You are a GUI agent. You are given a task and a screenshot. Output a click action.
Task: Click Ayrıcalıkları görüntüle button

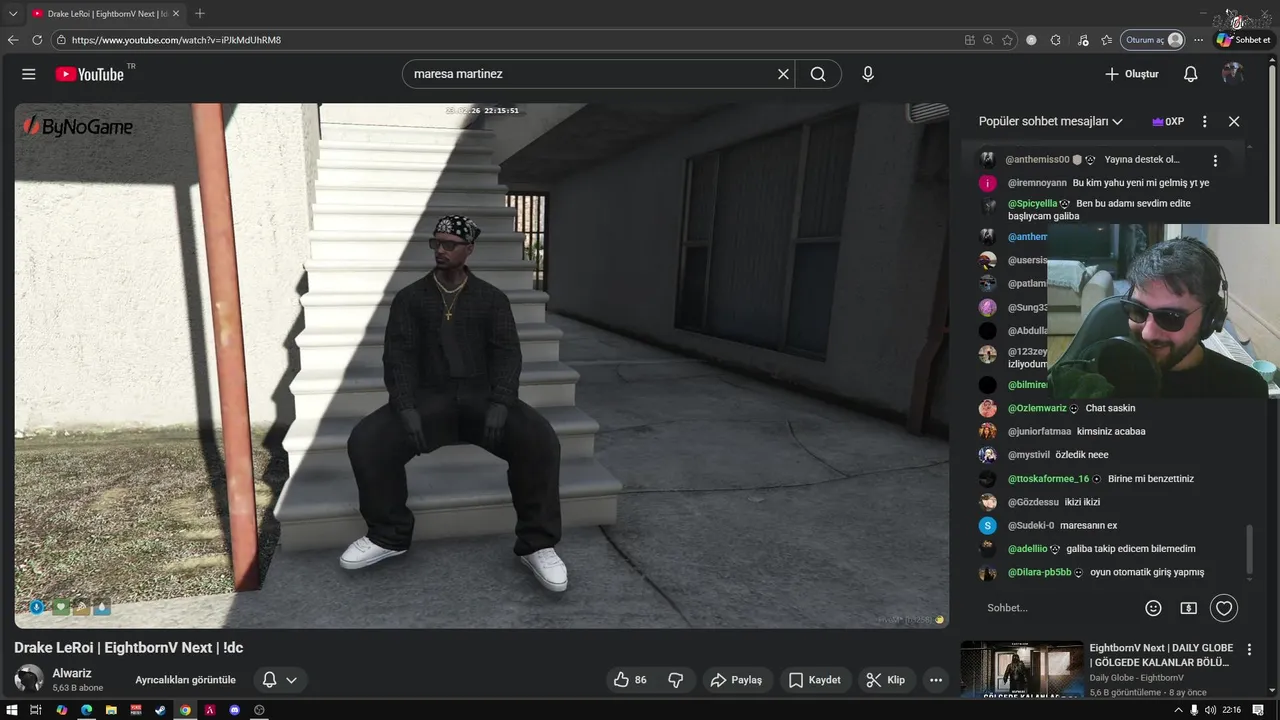tap(186, 680)
